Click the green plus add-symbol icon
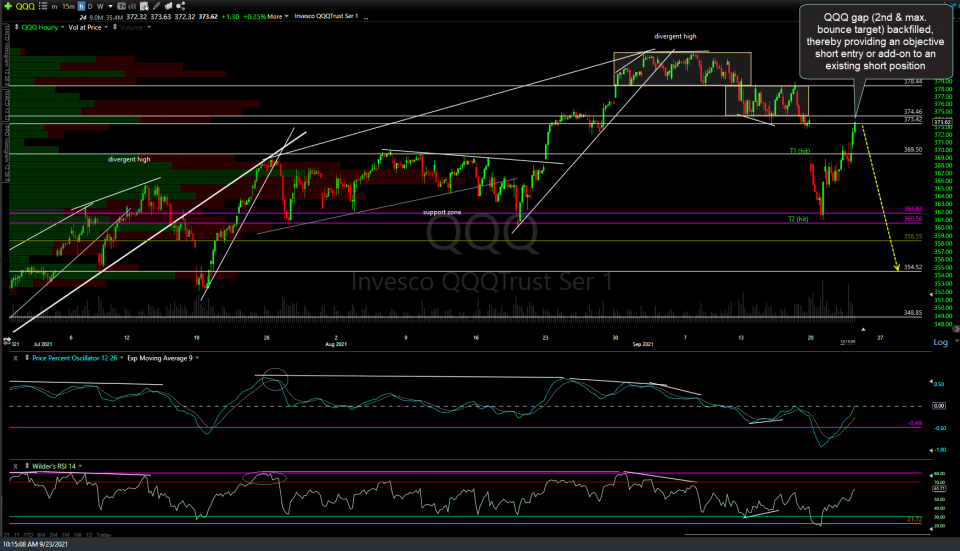 tap(8, 6)
